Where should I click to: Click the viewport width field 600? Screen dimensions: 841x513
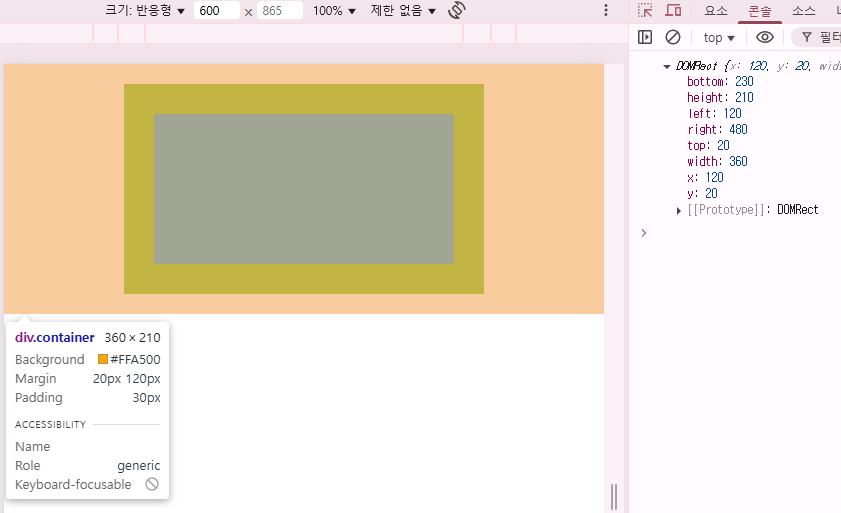(x=216, y=11)
